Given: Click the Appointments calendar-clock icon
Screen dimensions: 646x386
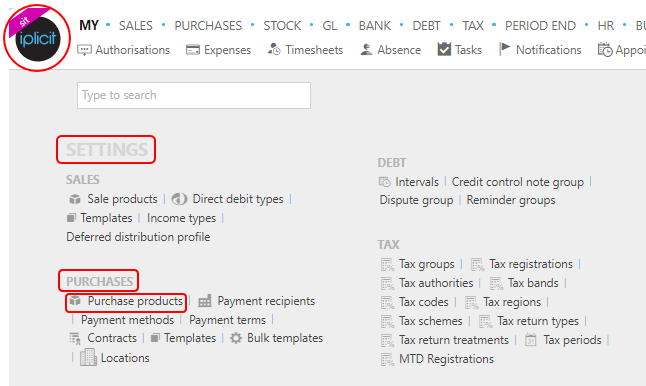Looking at the screenshot, I should (x=605, y=50).
